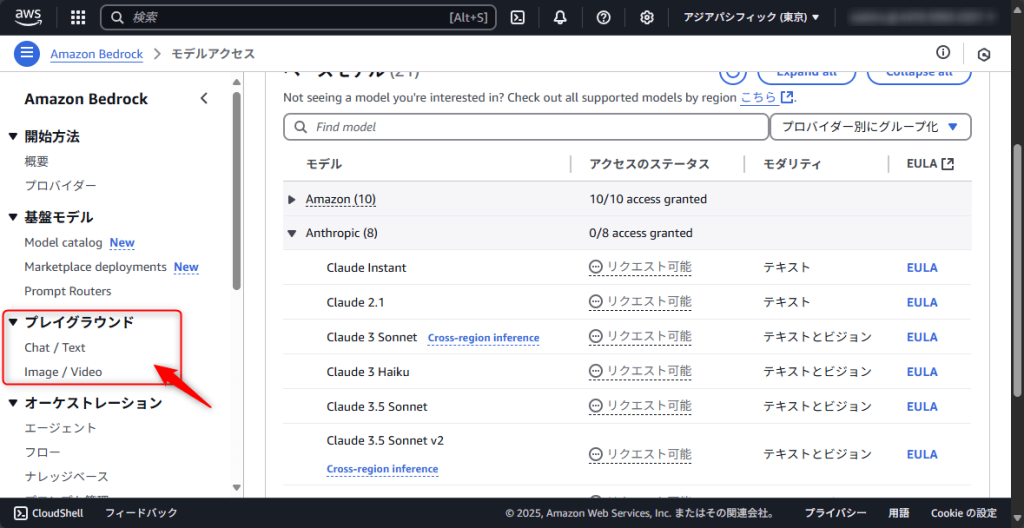This screenshot has width=1024, height=528.
Task: Open the notifications bell
Action: (560, 18)
